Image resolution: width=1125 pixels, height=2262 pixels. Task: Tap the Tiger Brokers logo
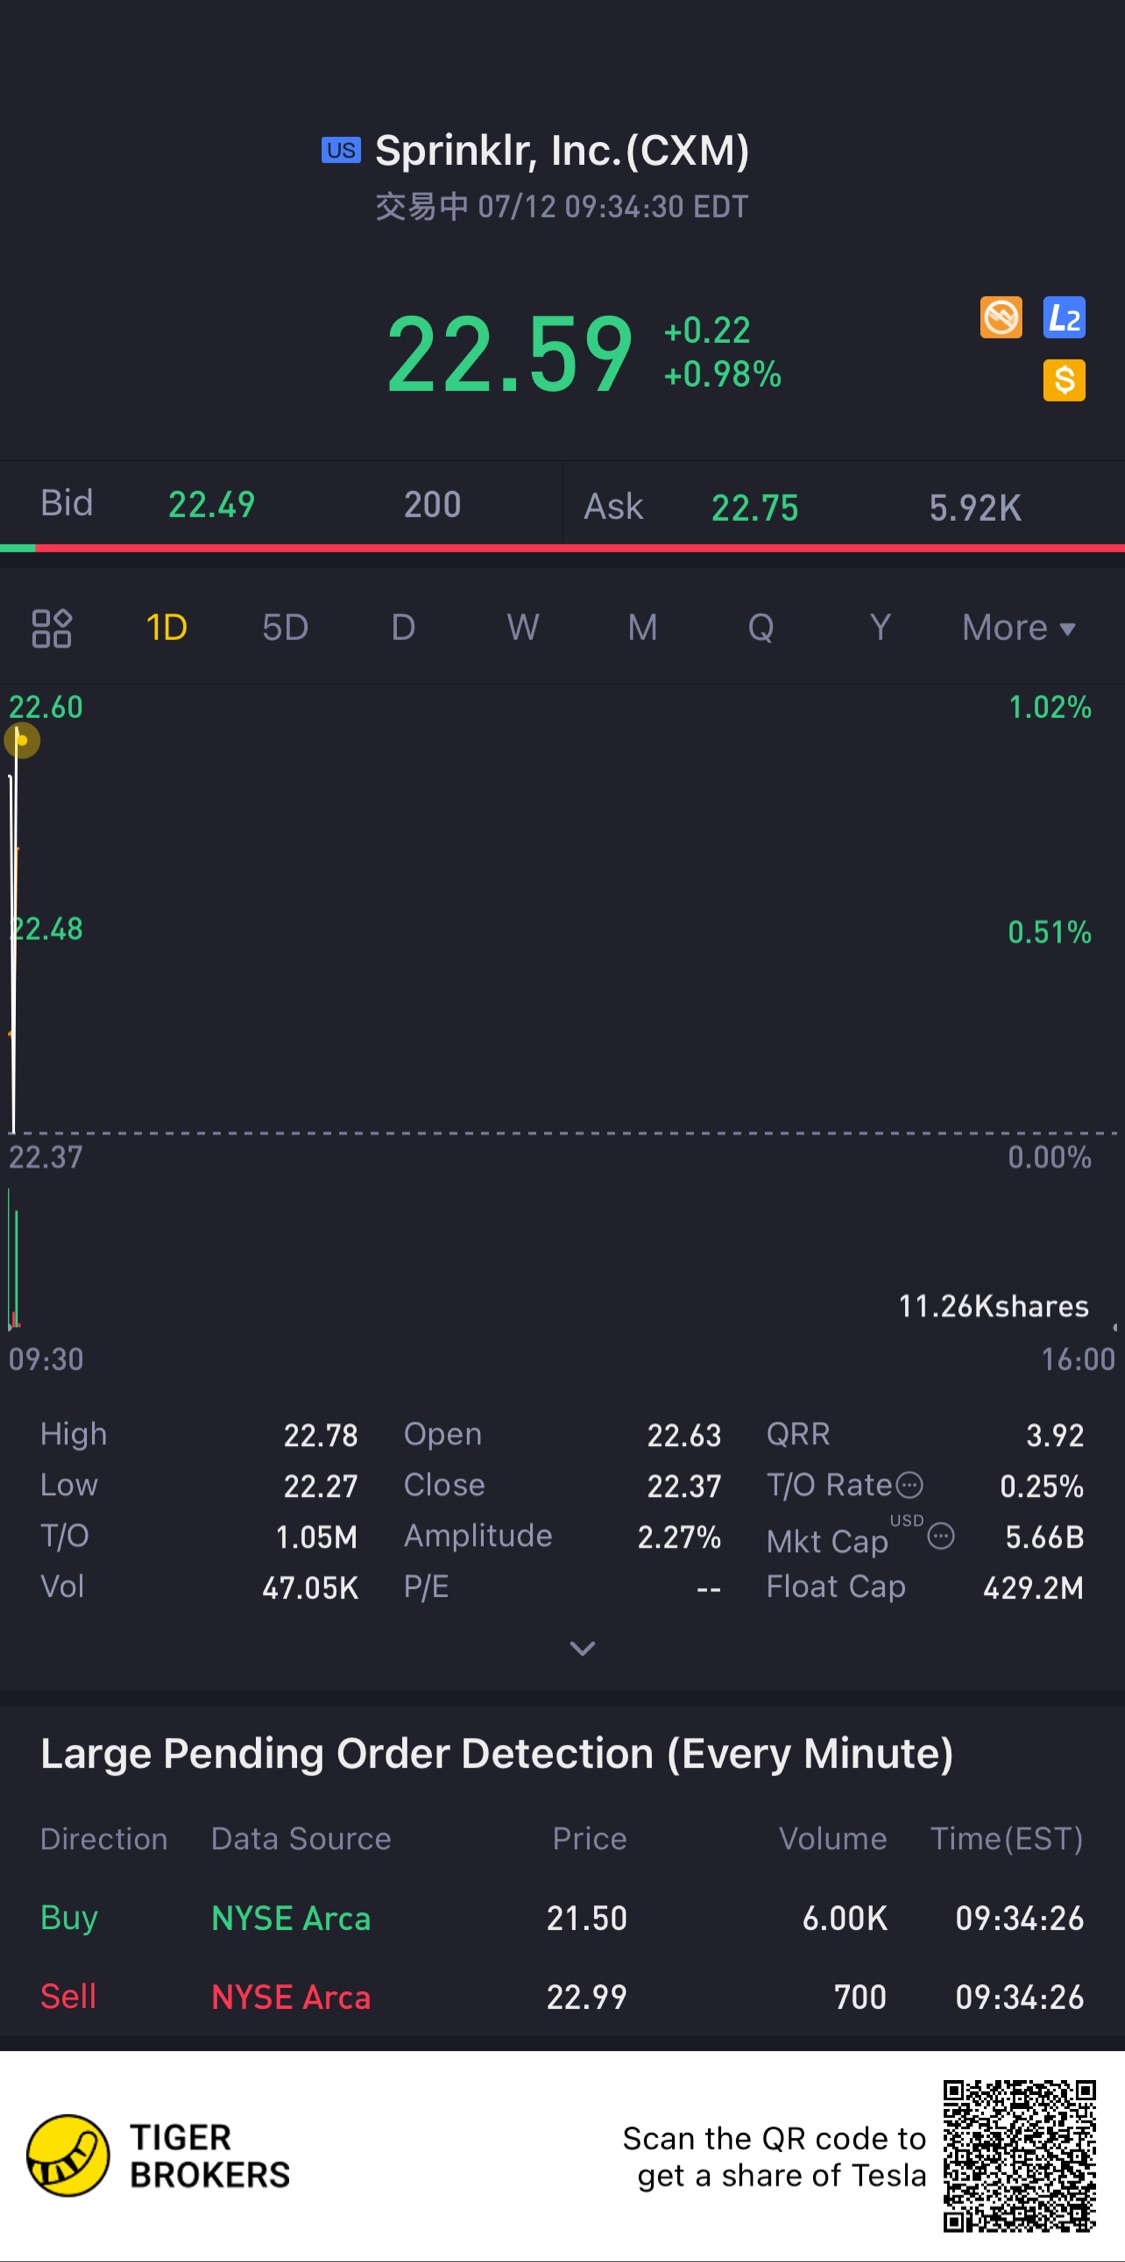[68, 2155]
